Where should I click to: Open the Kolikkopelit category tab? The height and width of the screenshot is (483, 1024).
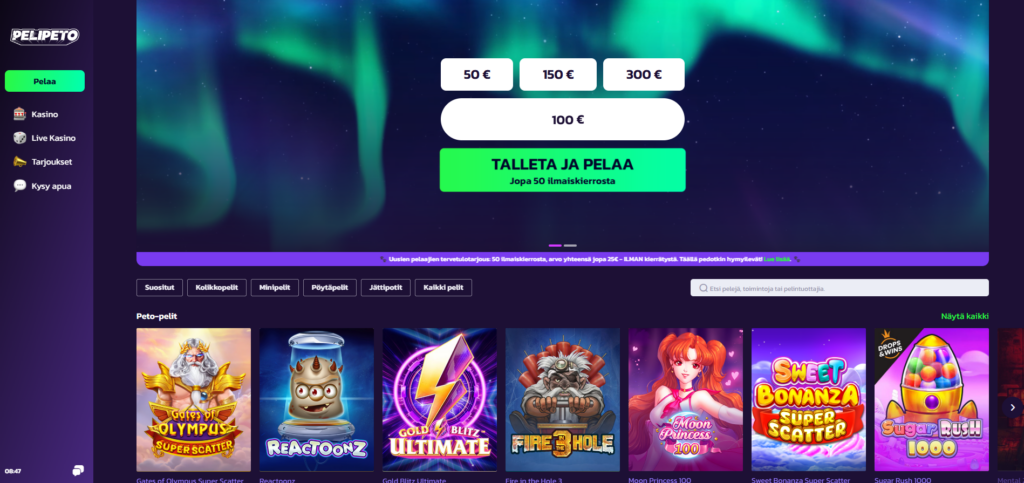(217, 288)
